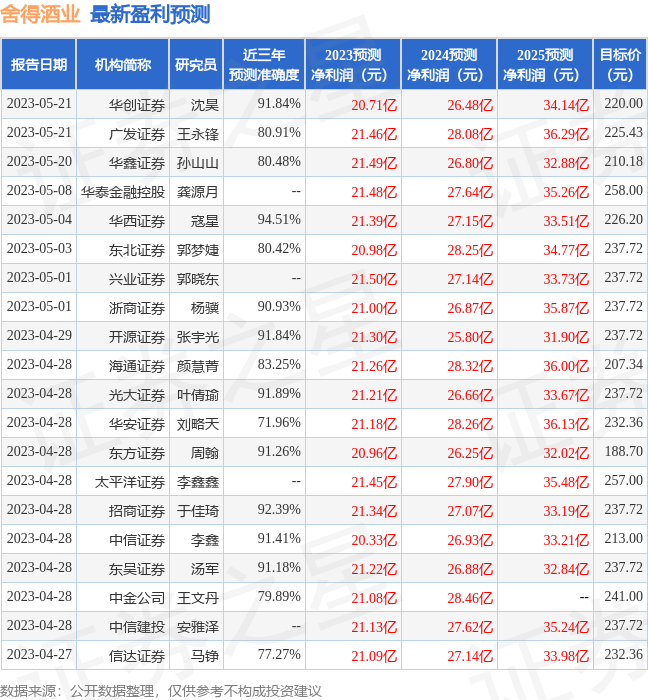Click the 94.51% accuracy value
648x700 pixels.
coord(279,220)
